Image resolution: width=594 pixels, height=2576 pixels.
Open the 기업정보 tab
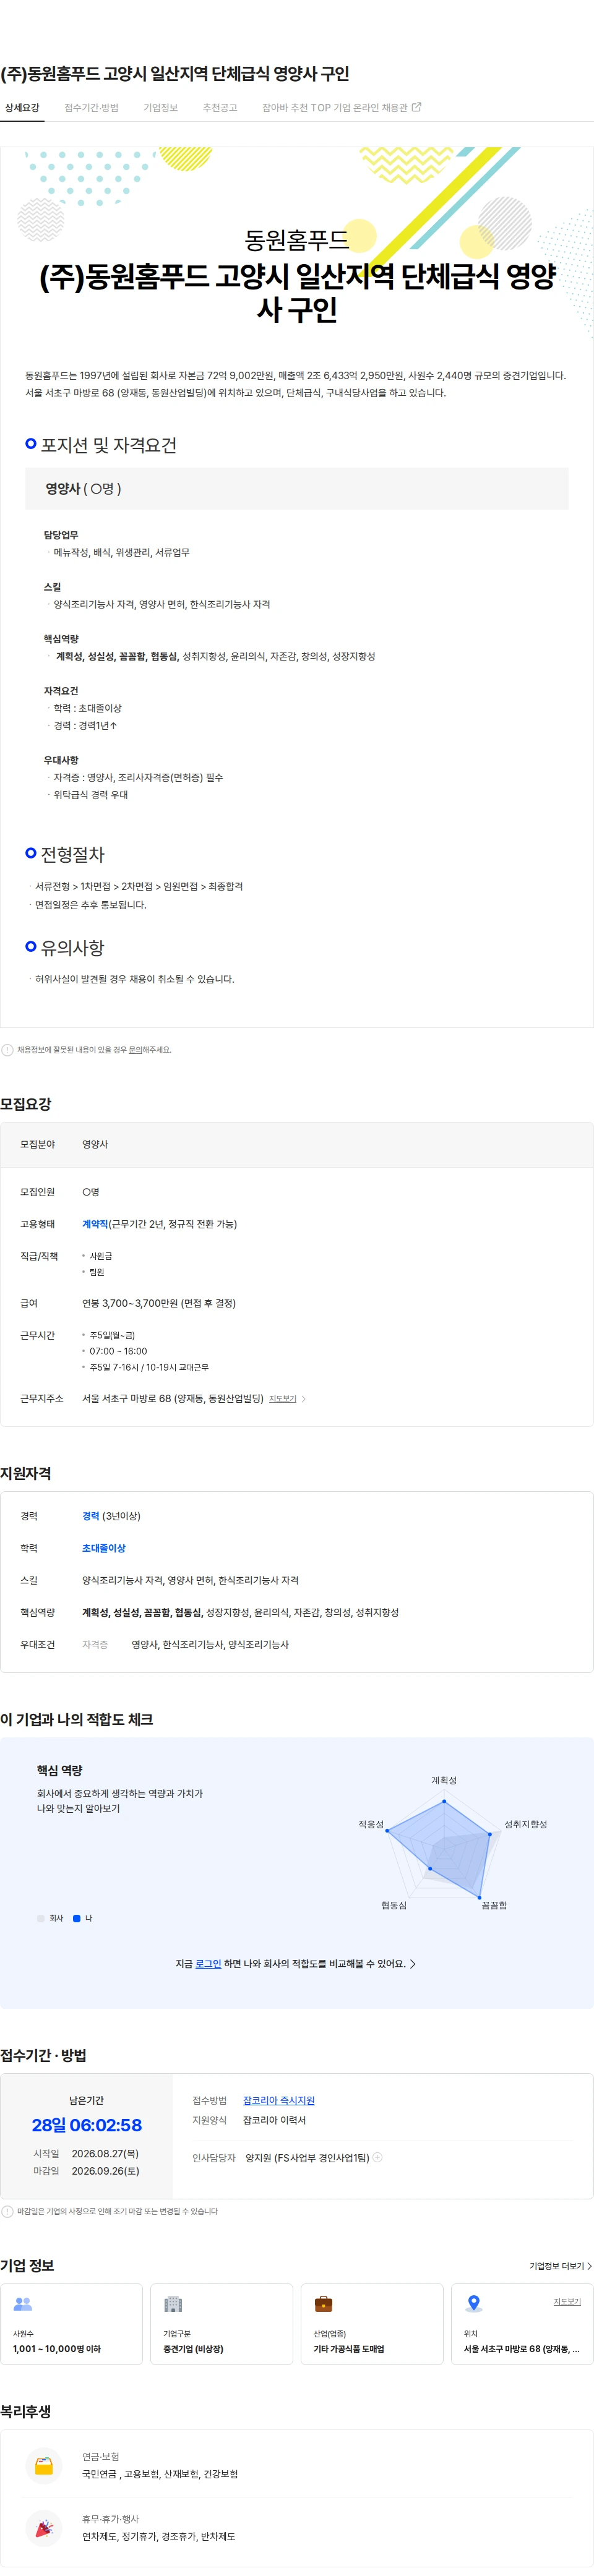pos(160,108)
